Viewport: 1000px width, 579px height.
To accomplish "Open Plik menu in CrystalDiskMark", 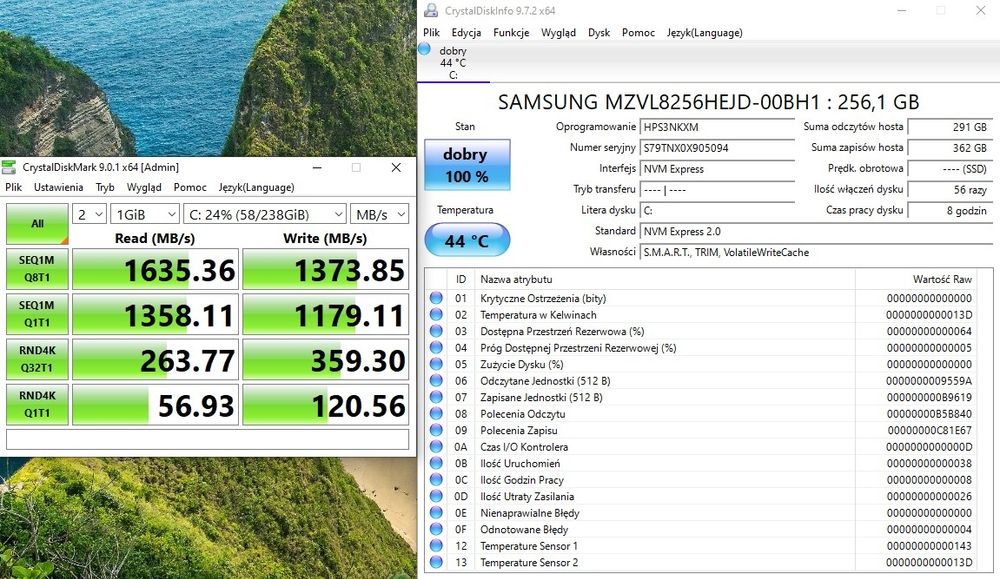I will click(13, 187).
